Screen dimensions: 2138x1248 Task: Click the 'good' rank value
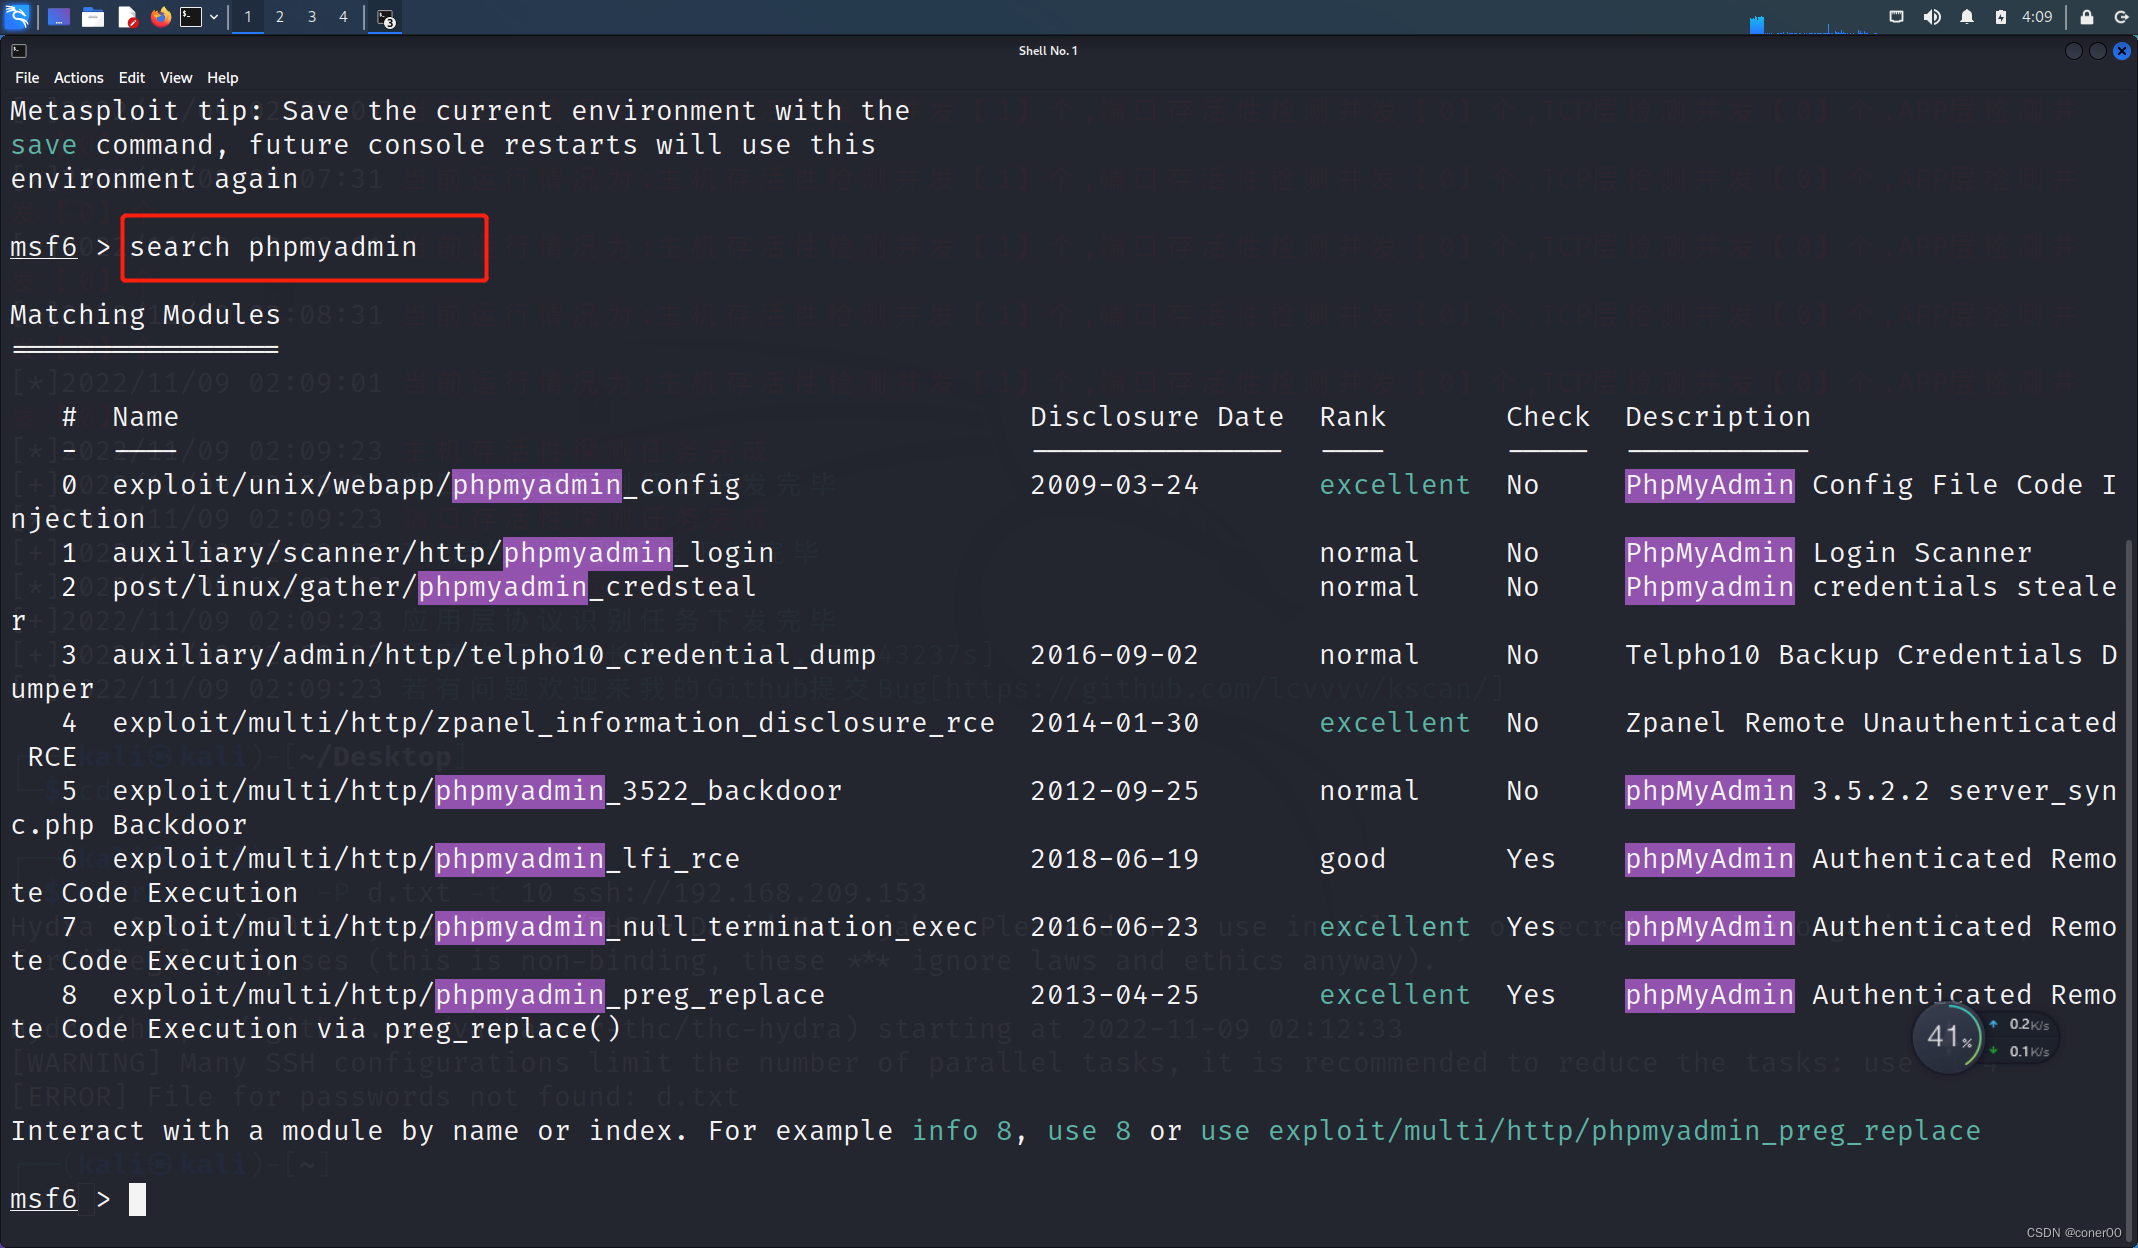point(1352,859)
